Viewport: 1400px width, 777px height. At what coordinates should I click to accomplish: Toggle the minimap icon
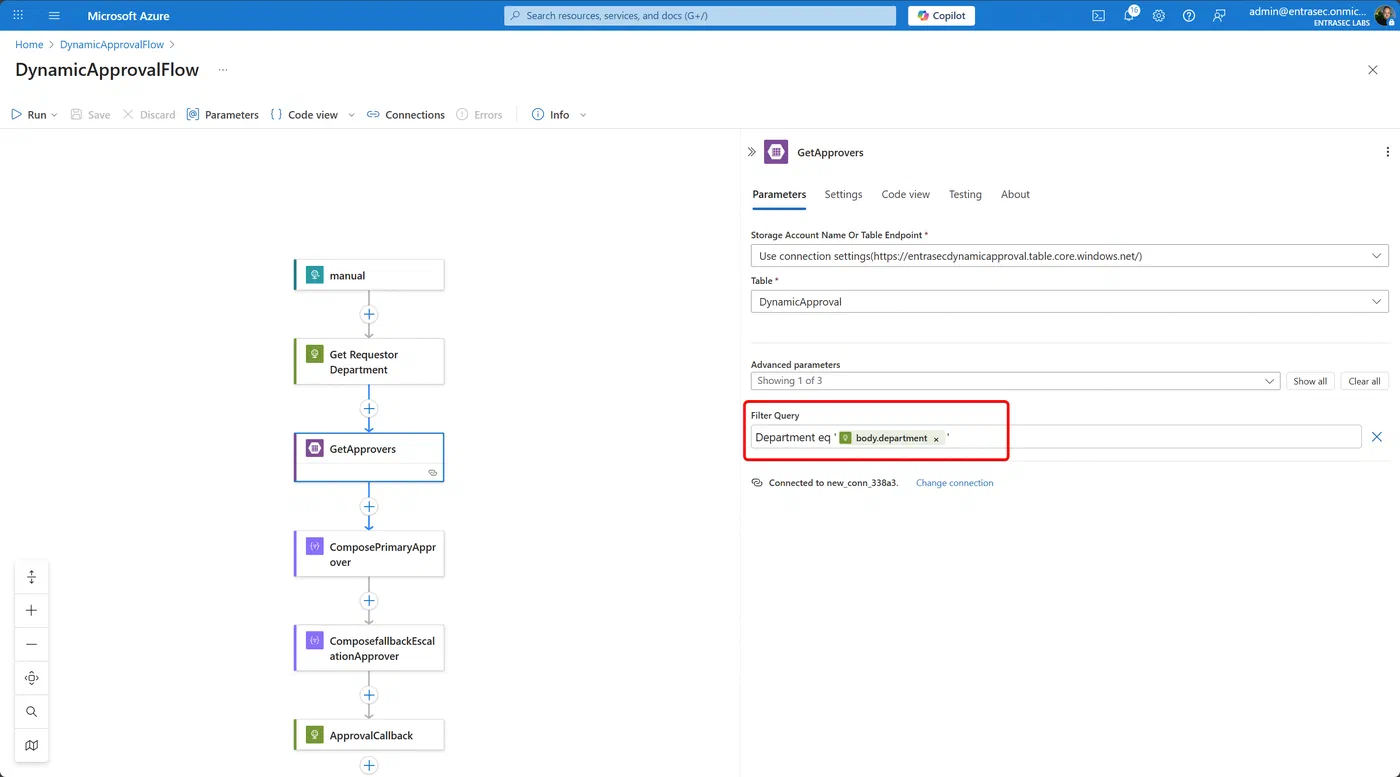coord(32,745)
